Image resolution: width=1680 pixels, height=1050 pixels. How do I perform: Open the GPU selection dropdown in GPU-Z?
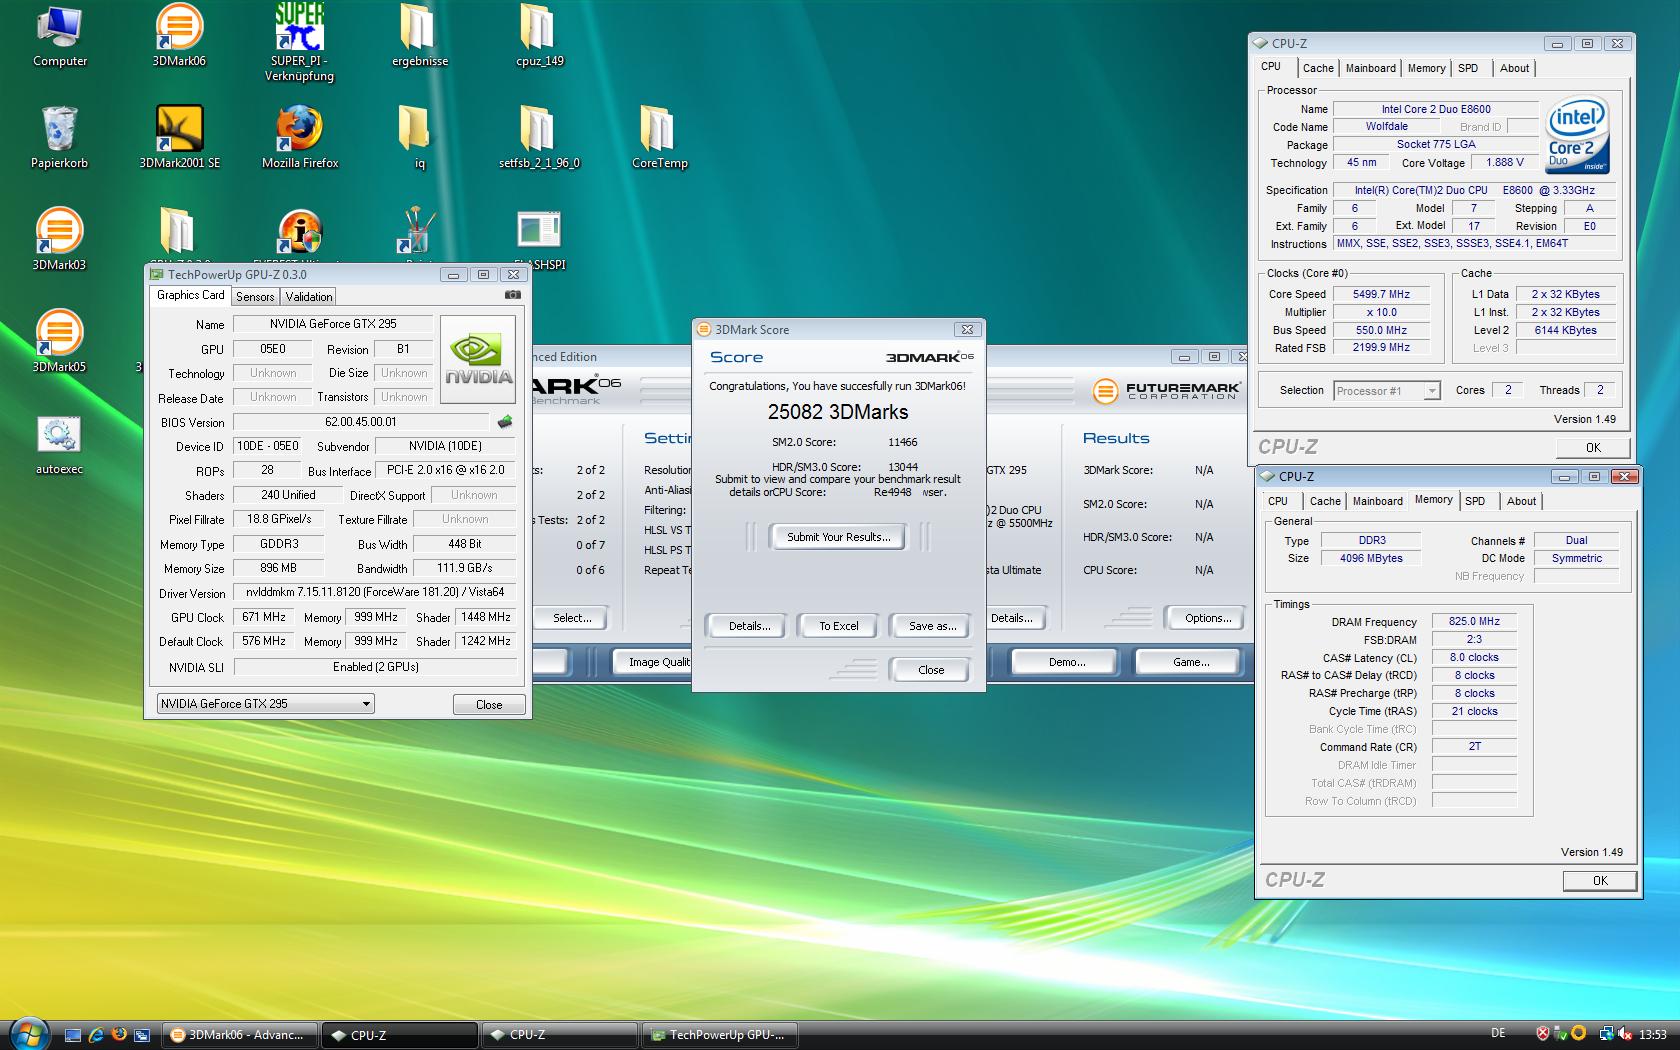[266, 704]
